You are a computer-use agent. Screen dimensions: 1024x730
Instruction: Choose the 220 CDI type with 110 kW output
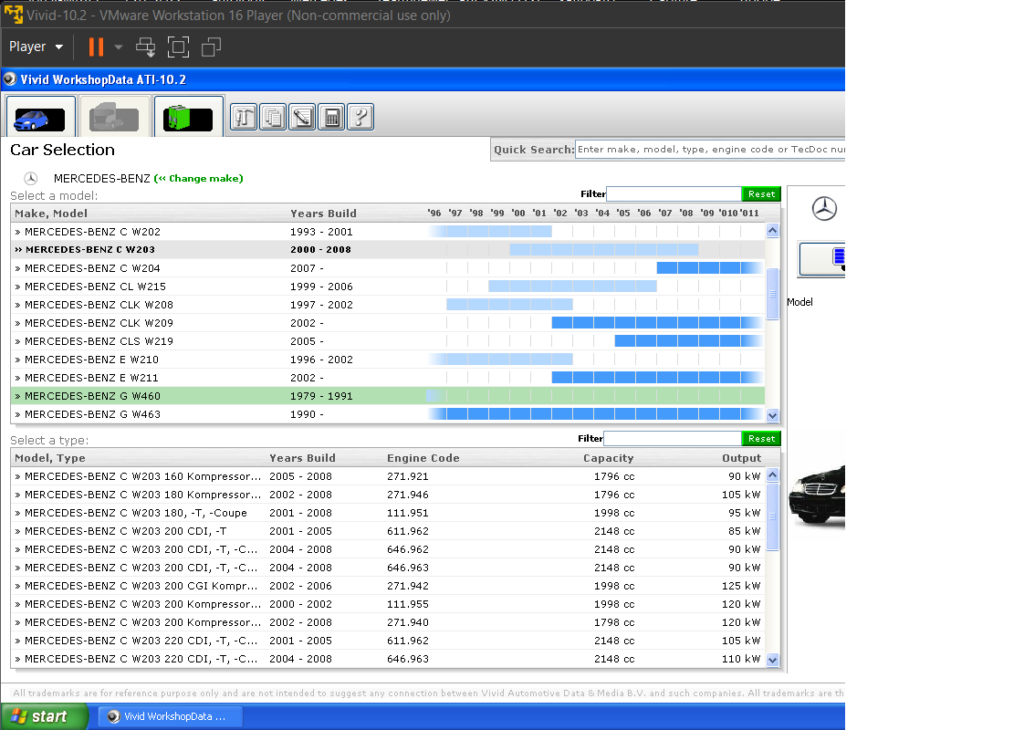(x=388, y=659)
